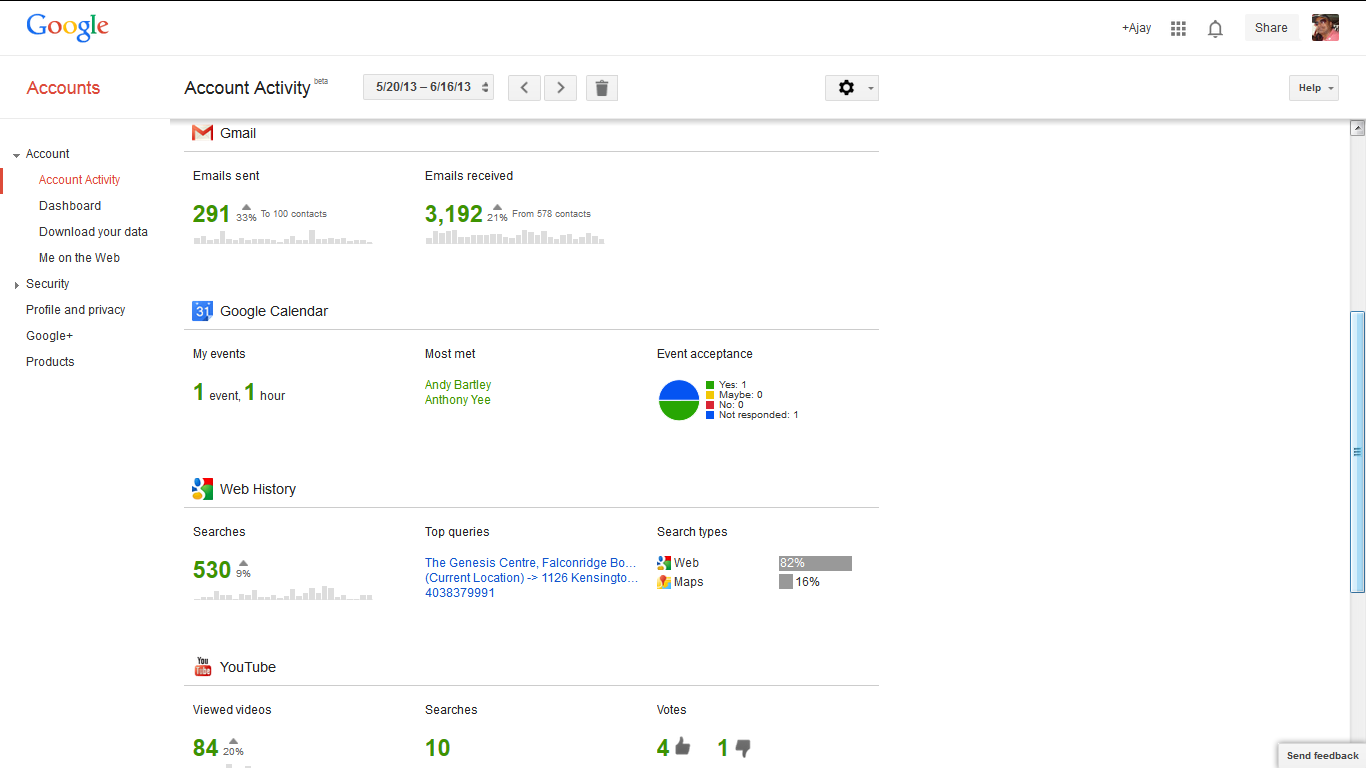
Task: Click the notifications bell icon
Action: click(x=1215, y=29)
